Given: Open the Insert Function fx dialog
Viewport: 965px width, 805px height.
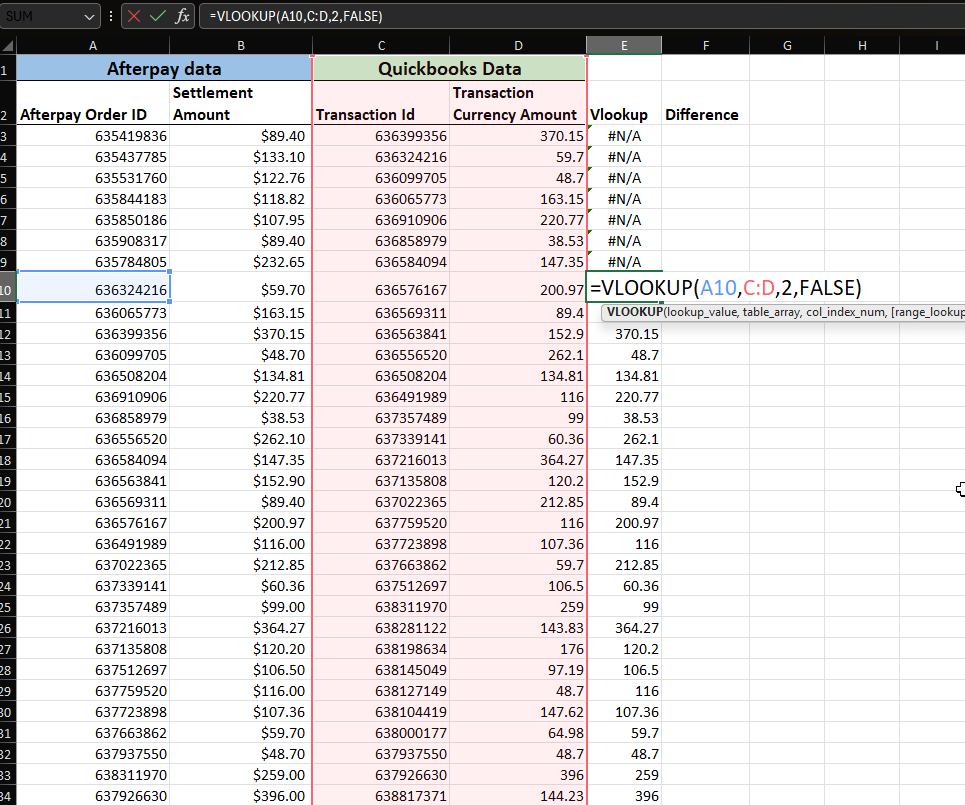Looking at the screenshot, I should click(181, 16).
